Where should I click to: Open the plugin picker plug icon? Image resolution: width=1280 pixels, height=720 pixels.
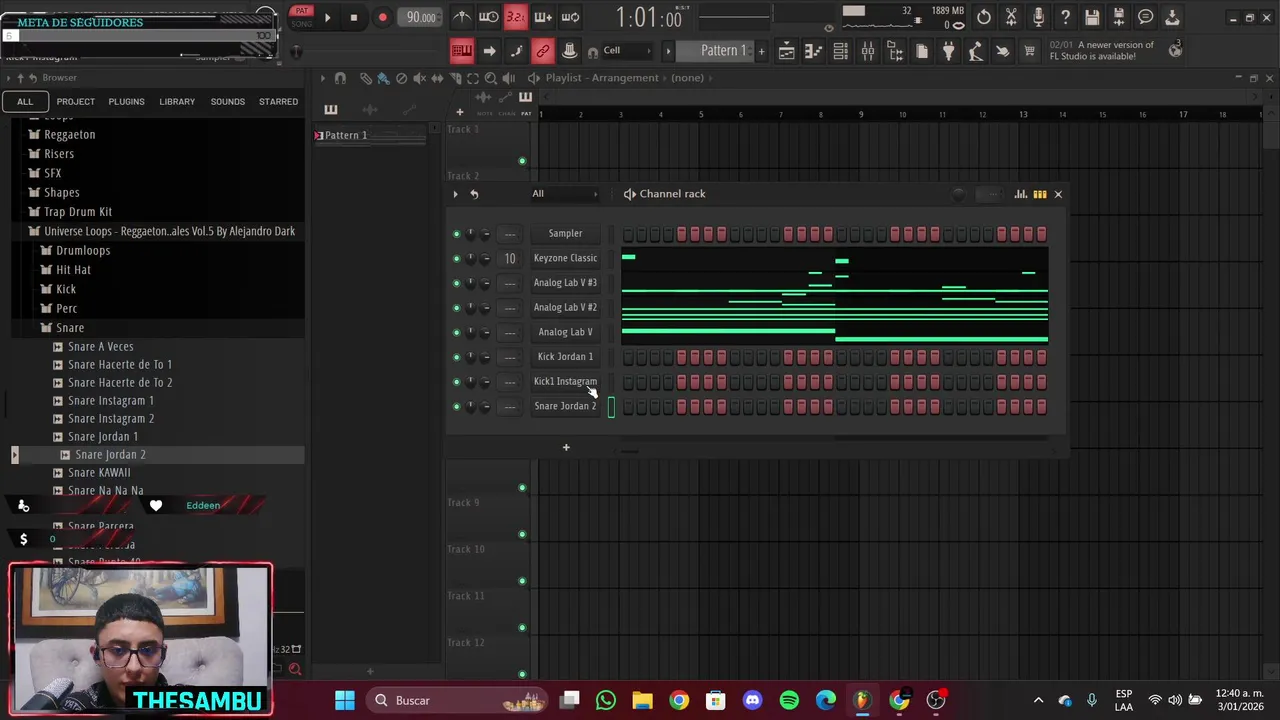949,51
